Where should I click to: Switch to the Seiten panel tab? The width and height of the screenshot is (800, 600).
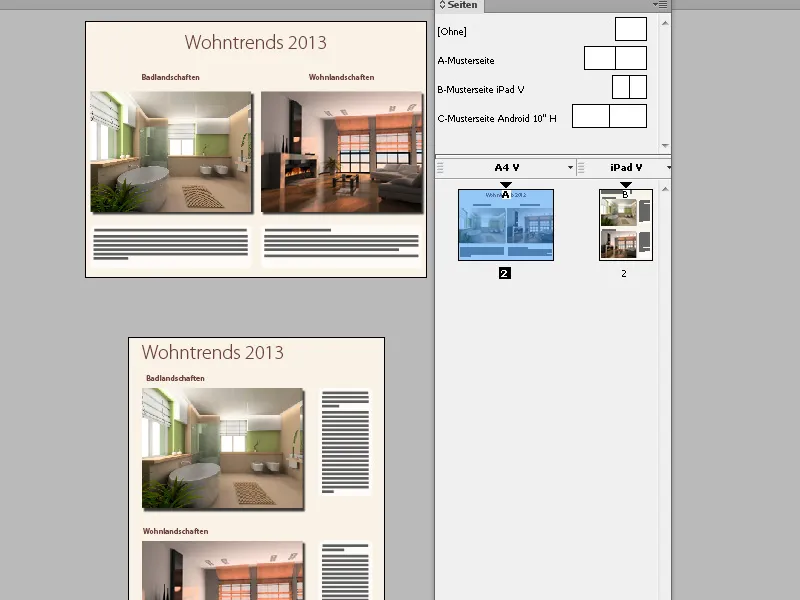pyautogui.click(x=458, y=5)
